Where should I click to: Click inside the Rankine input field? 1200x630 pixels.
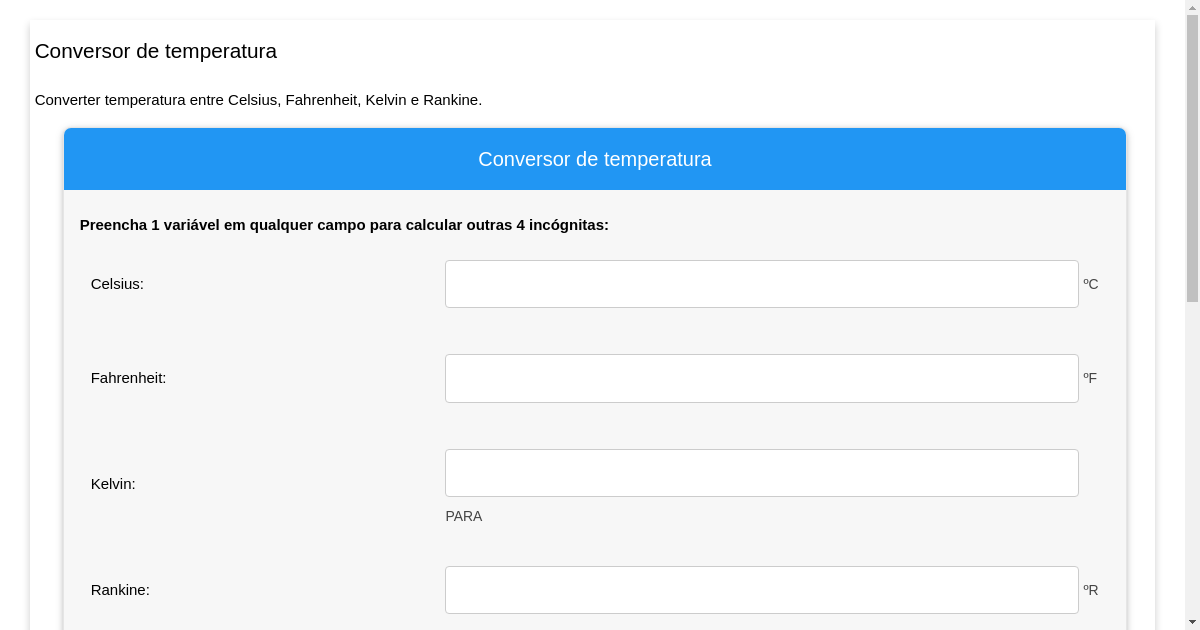pyautogui.click(x=762, y=589)
